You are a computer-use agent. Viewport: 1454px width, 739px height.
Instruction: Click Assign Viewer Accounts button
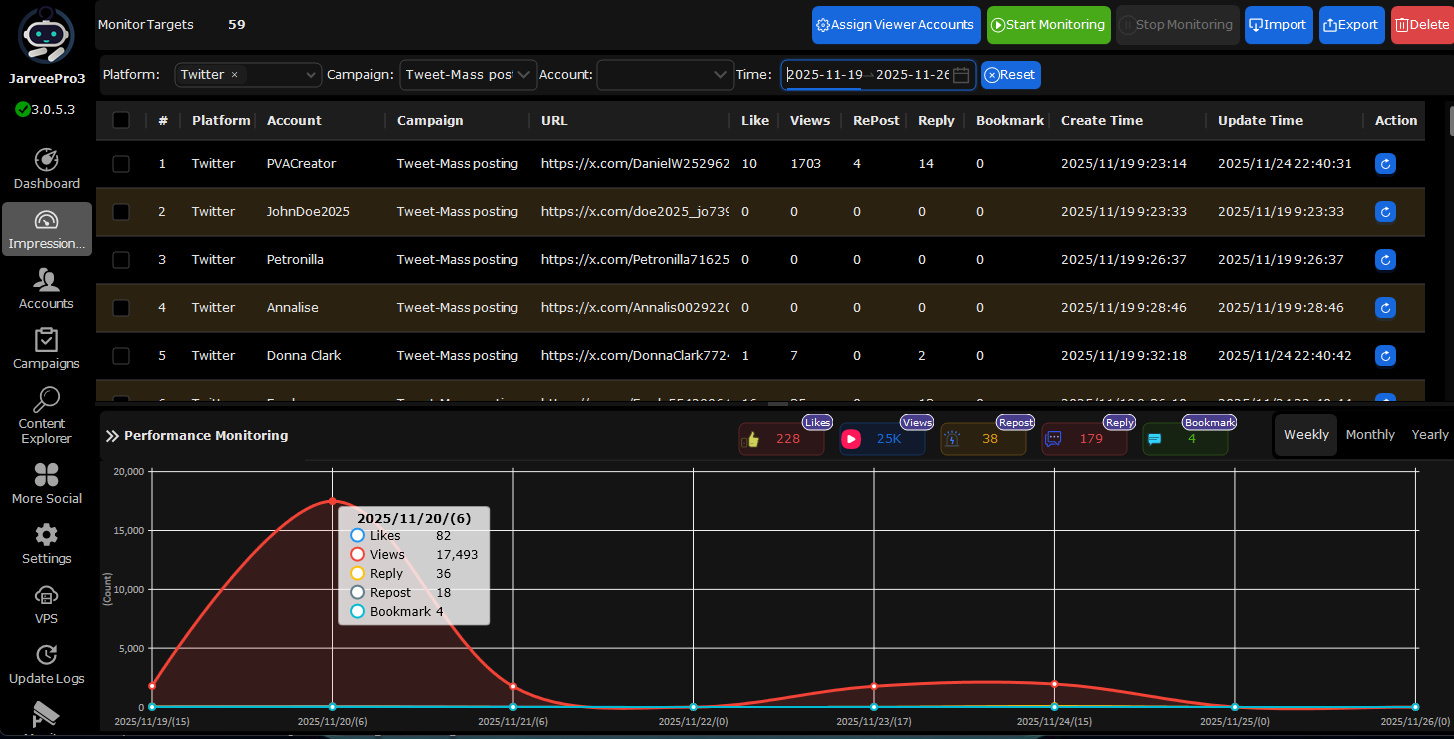coord(896,25)
